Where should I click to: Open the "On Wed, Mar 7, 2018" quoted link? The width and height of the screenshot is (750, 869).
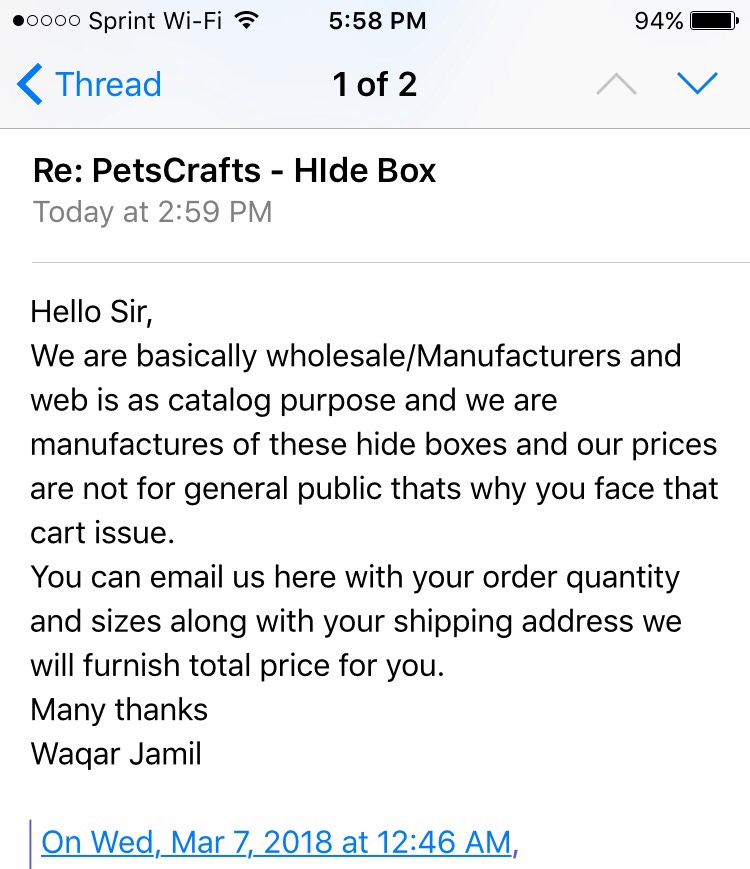tap(279, 842)
